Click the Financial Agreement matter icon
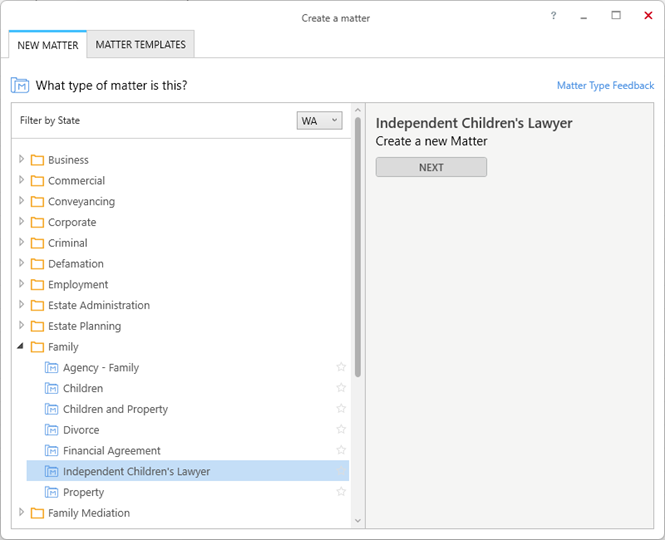 (x=52, y=451)
